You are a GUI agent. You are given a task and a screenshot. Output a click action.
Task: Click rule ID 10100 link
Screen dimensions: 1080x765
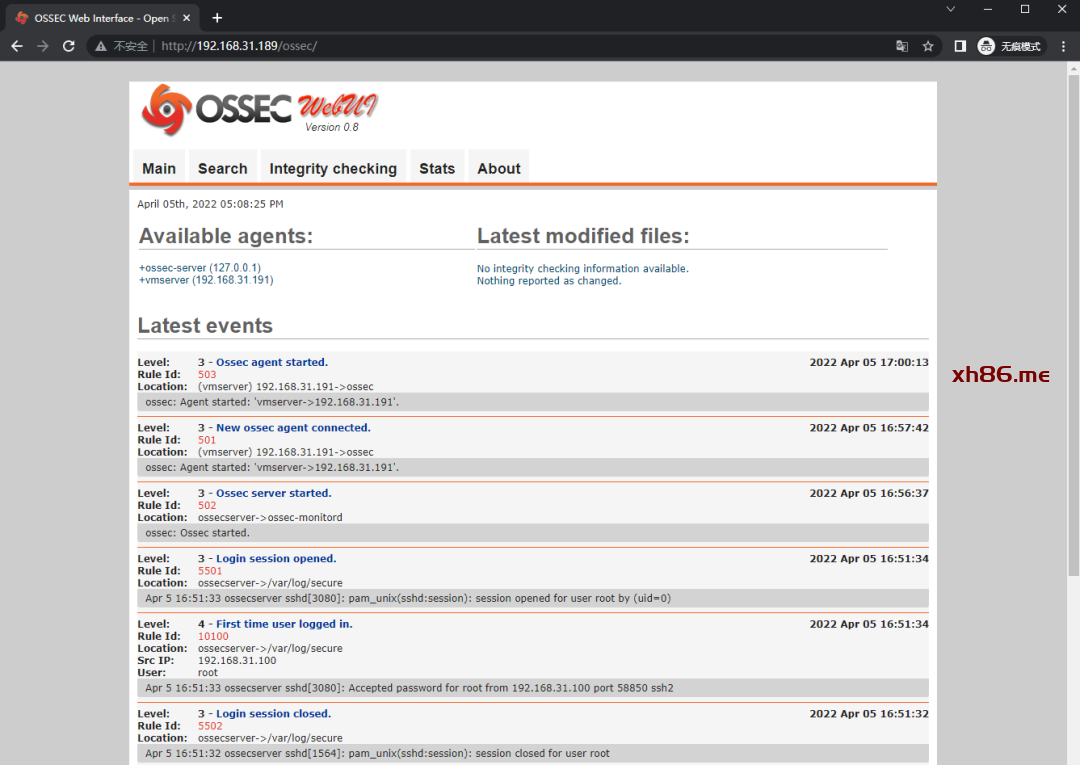(213, 636)
